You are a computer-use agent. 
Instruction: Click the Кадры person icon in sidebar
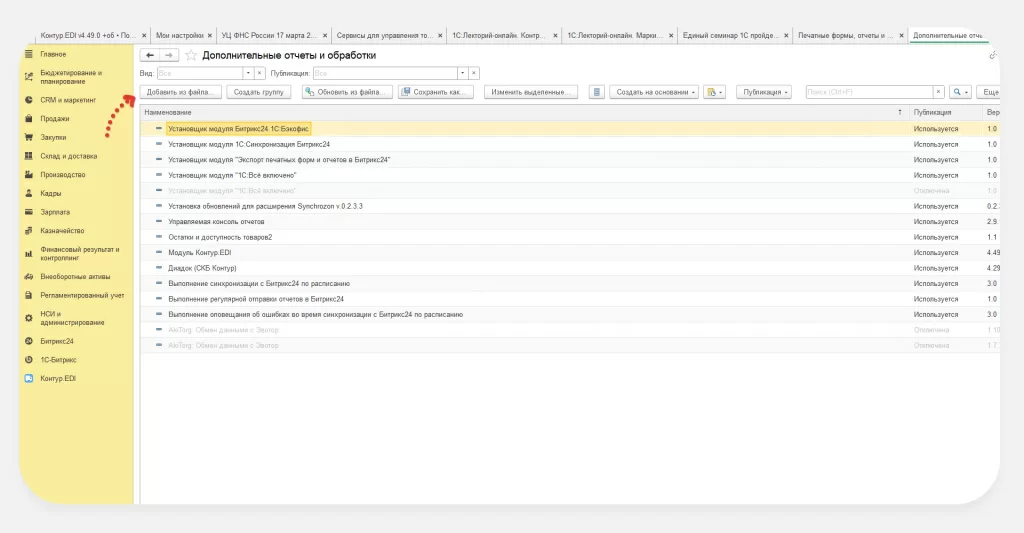(x=29, y=193)
